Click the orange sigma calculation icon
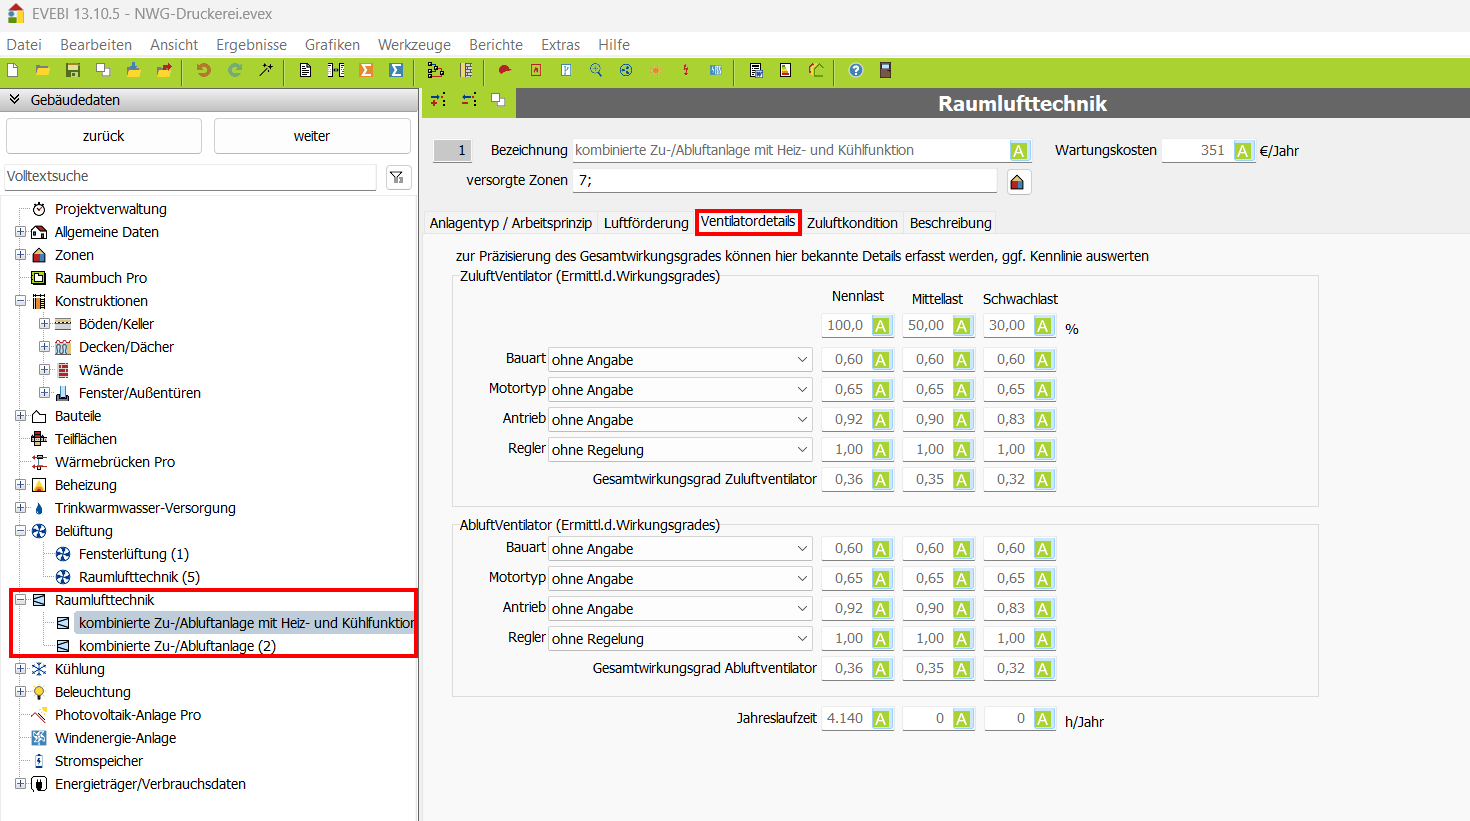1470x821 pixels. pos(366,70)
